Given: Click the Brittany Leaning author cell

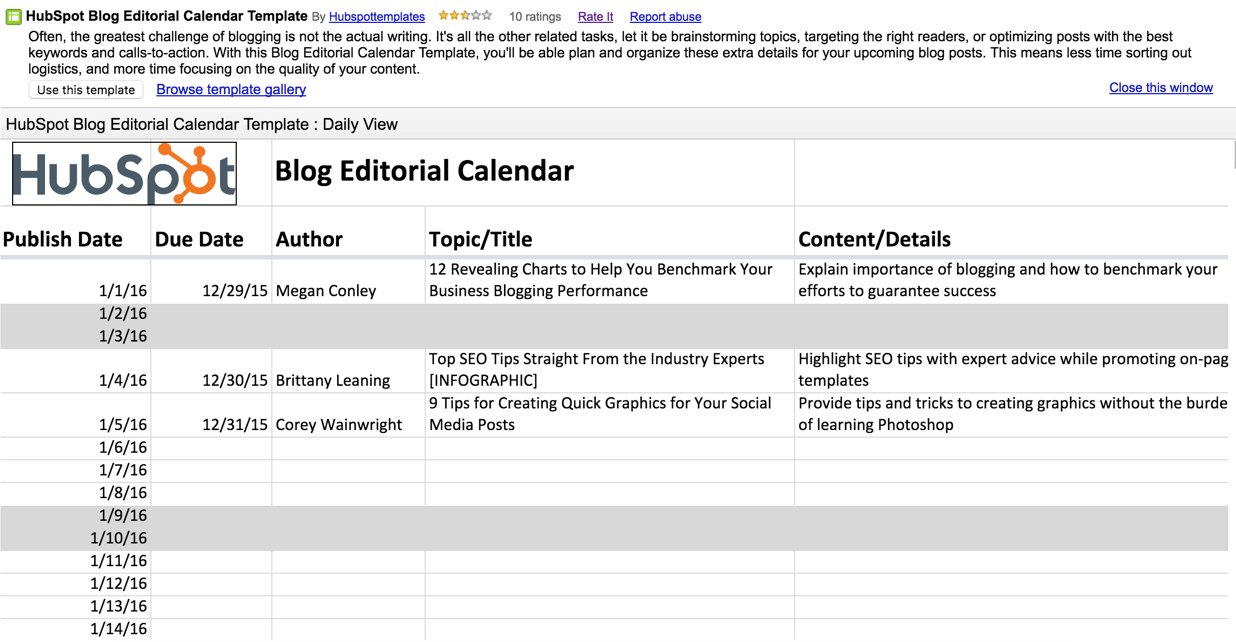Looking at the screenshot, I should tap(333, 381).
